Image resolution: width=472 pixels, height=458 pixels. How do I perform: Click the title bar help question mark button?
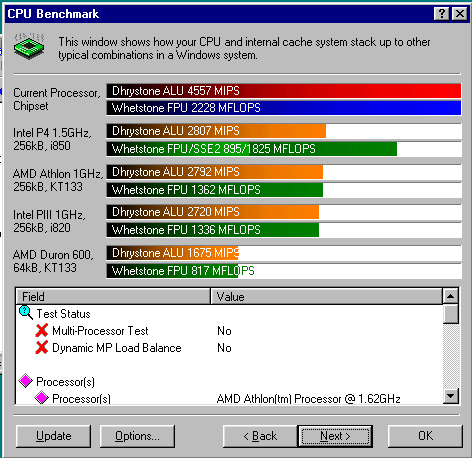442,14
